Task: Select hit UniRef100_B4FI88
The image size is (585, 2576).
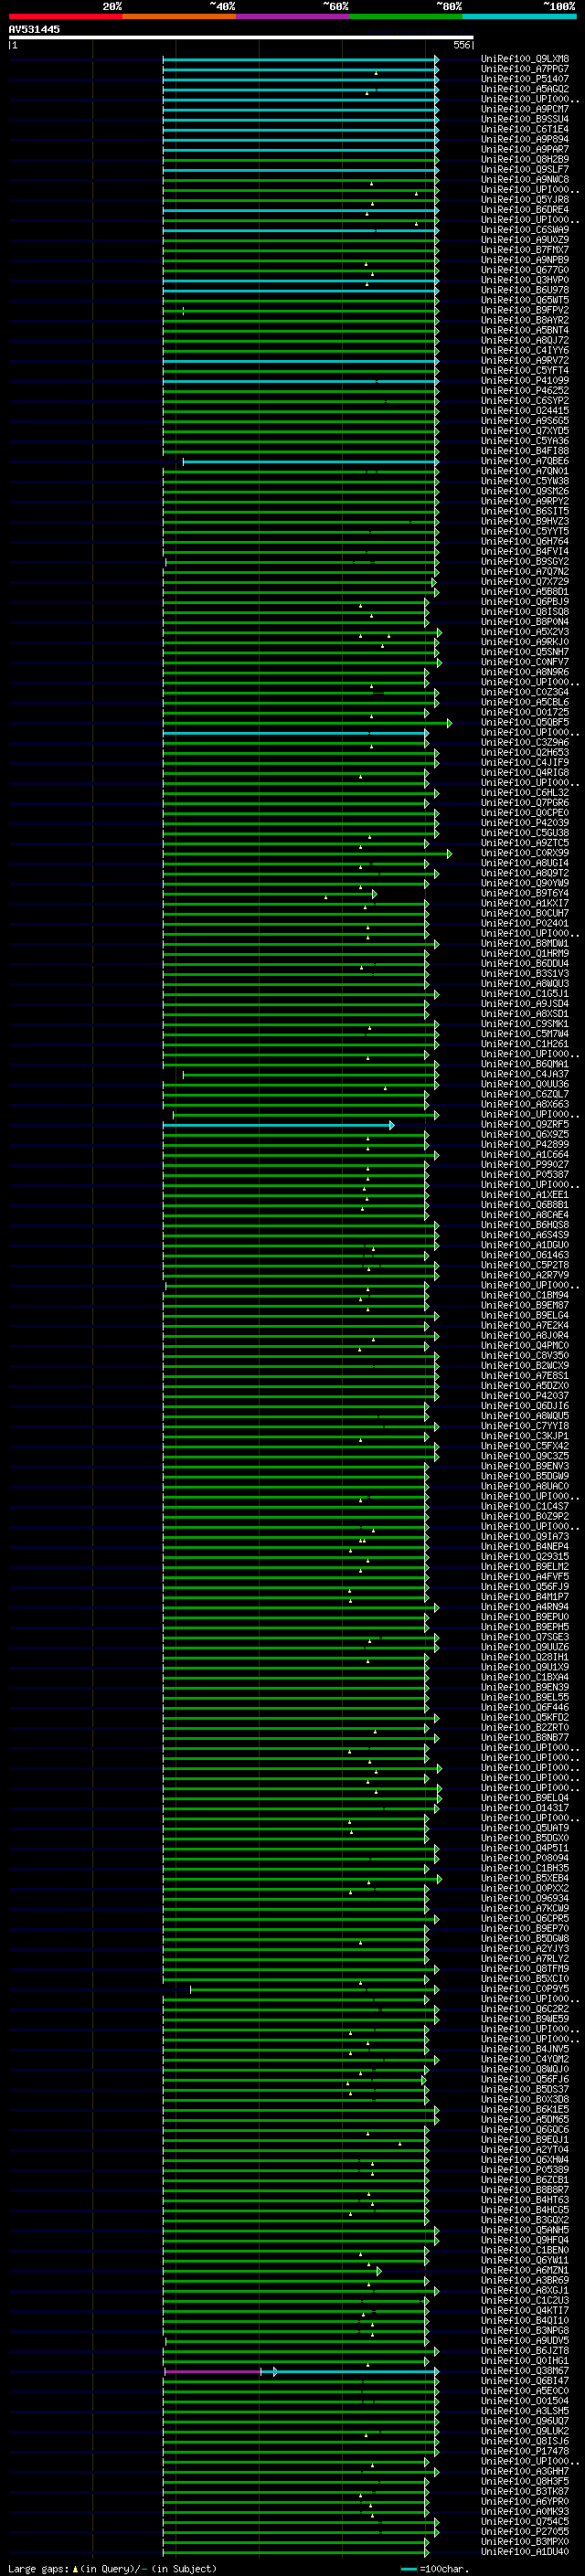Action: point(525,451)
